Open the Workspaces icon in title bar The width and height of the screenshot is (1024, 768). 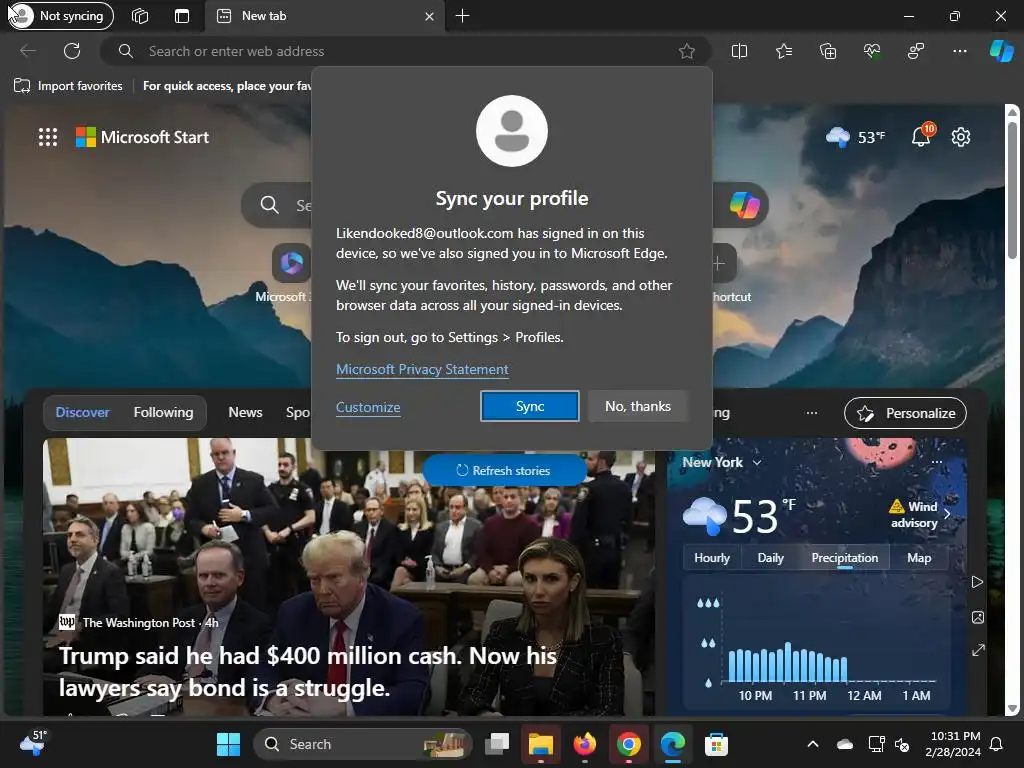(140, 16)
